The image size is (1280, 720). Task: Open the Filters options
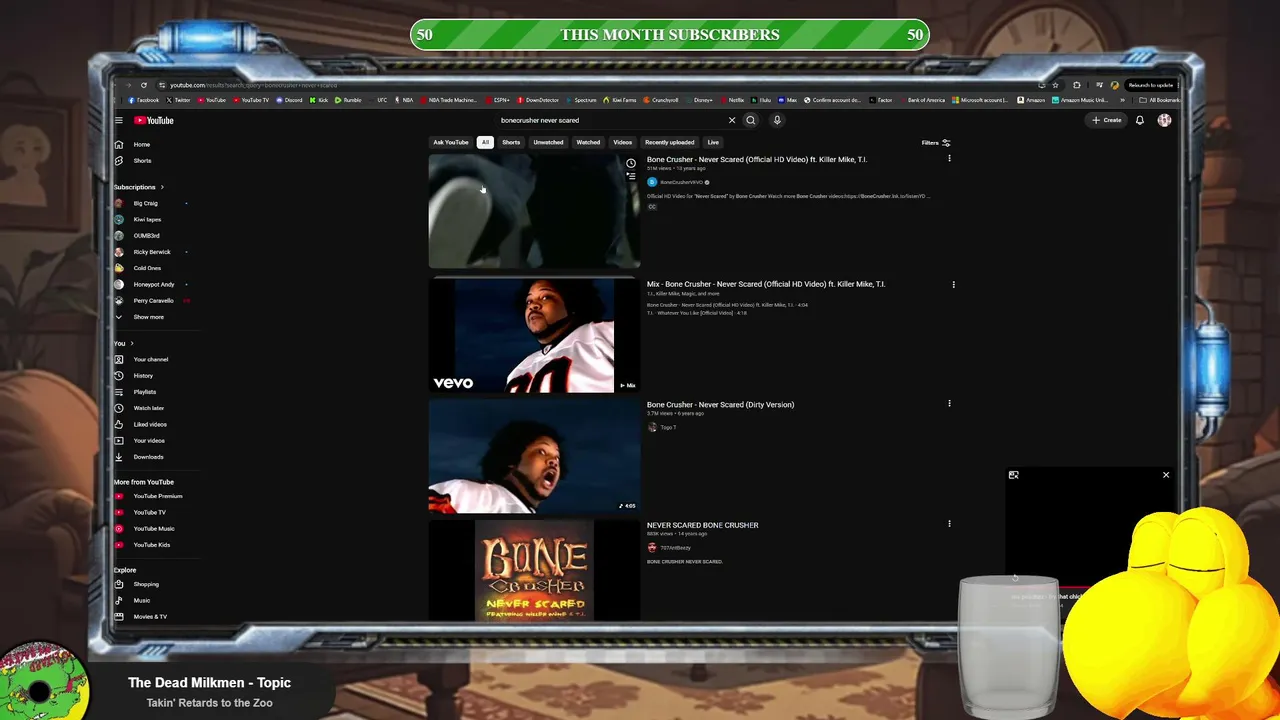coord(936,143)
